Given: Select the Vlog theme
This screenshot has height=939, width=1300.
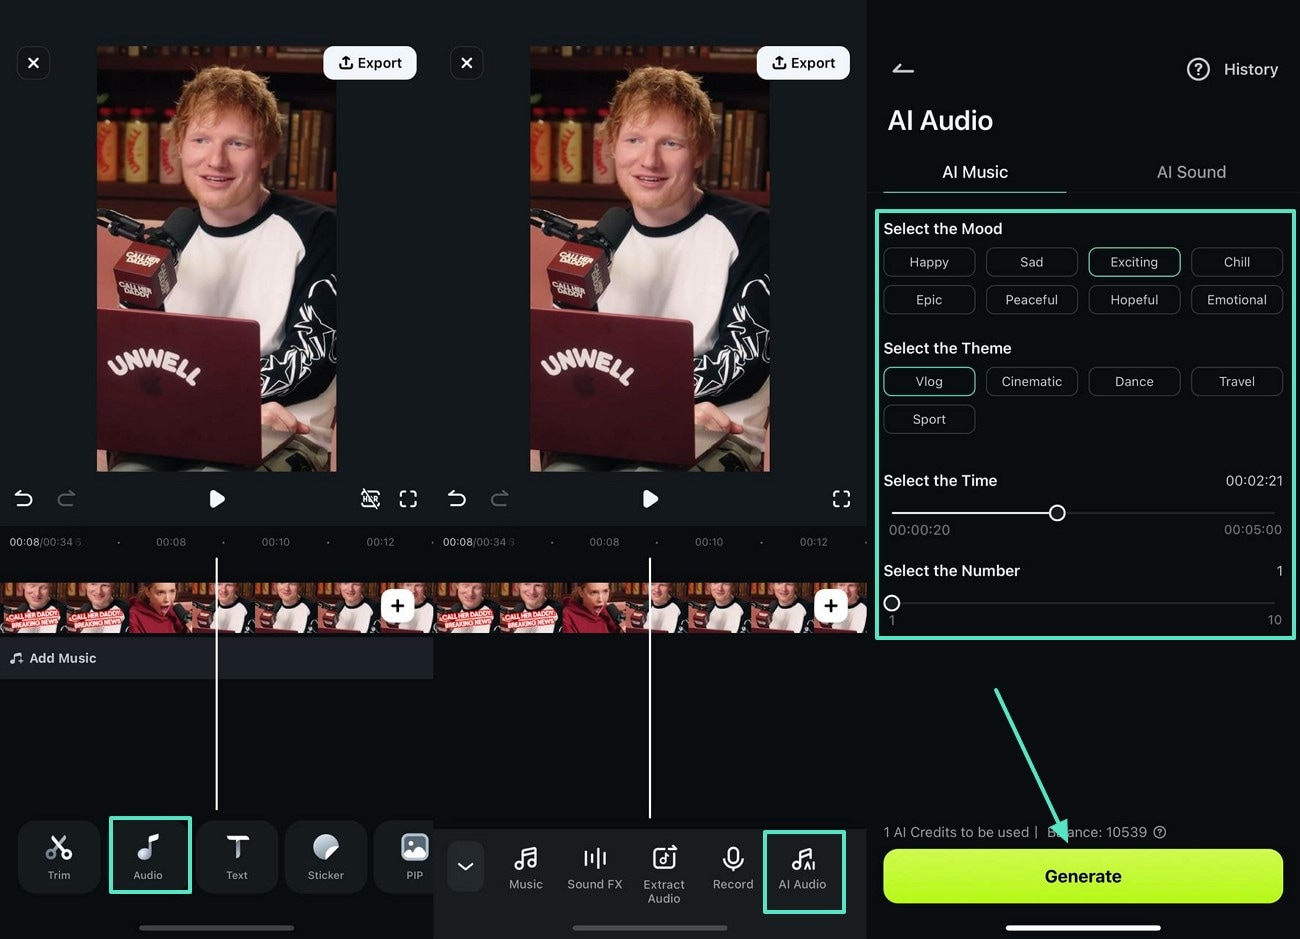Looking at the screenshot, I should [x=929, y=382].
